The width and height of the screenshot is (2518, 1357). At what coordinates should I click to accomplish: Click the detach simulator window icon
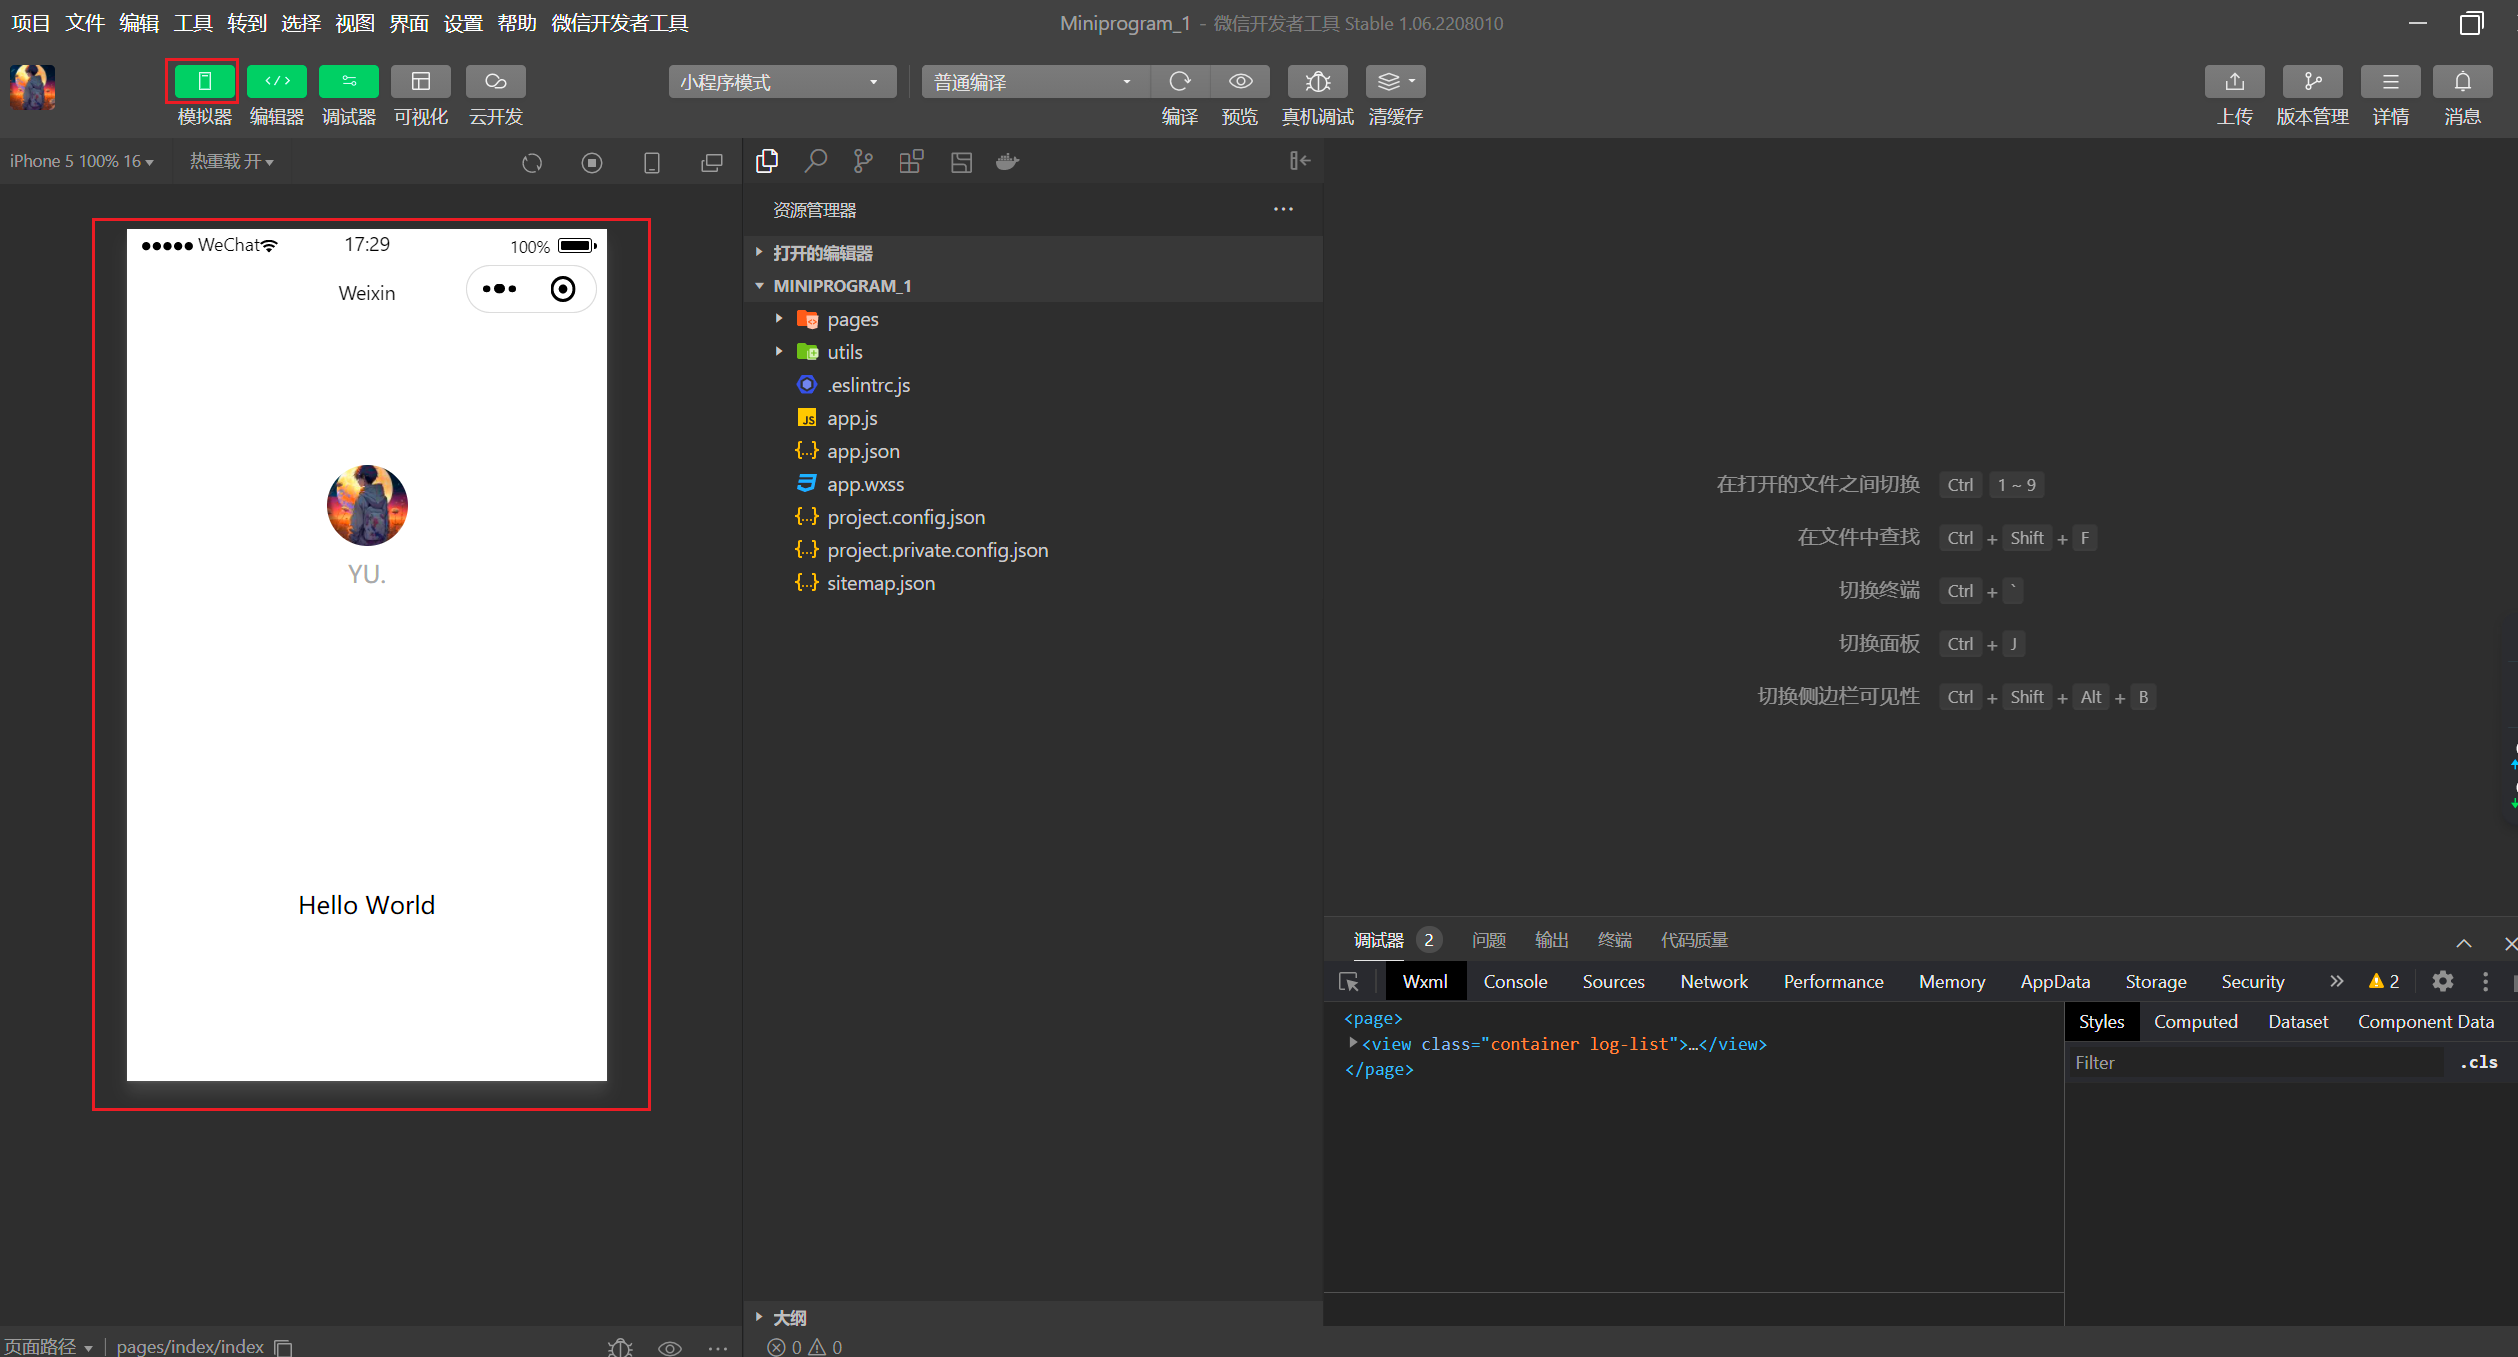click(712, 162)
